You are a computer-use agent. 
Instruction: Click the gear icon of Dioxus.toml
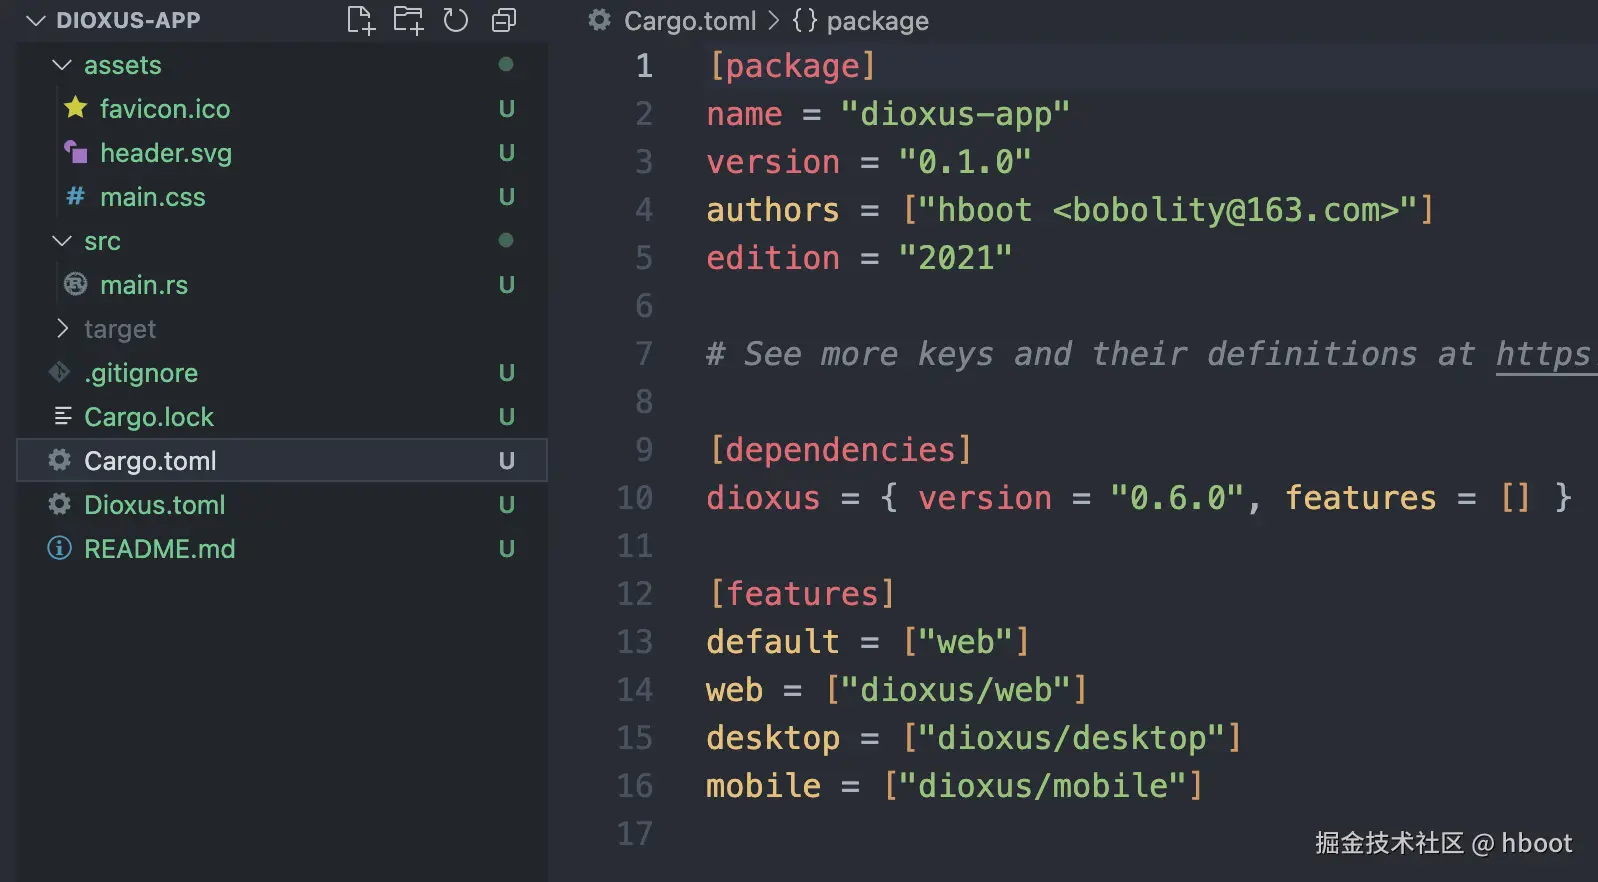coord(60,504)
